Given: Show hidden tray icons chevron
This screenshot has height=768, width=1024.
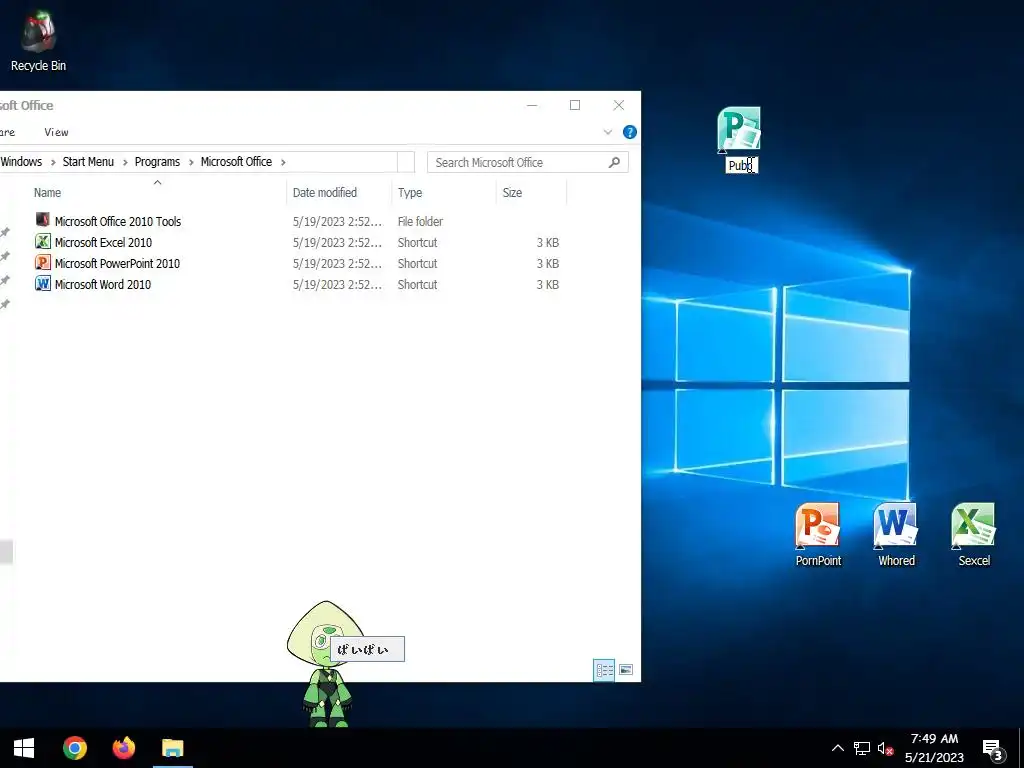Looking at the screenshot, I should pyautogui.click(x=838, y=748).
